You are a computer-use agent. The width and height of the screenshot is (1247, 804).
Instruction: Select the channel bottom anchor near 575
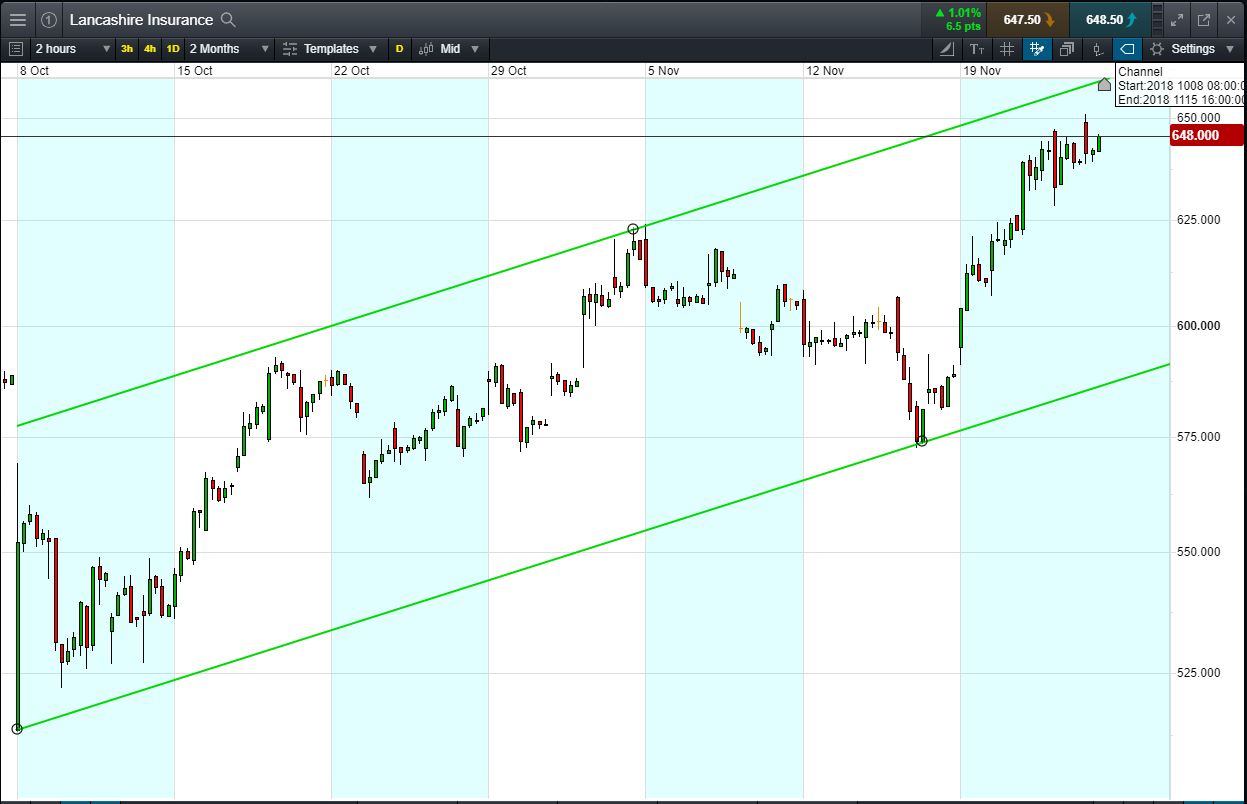coord(922,441)
